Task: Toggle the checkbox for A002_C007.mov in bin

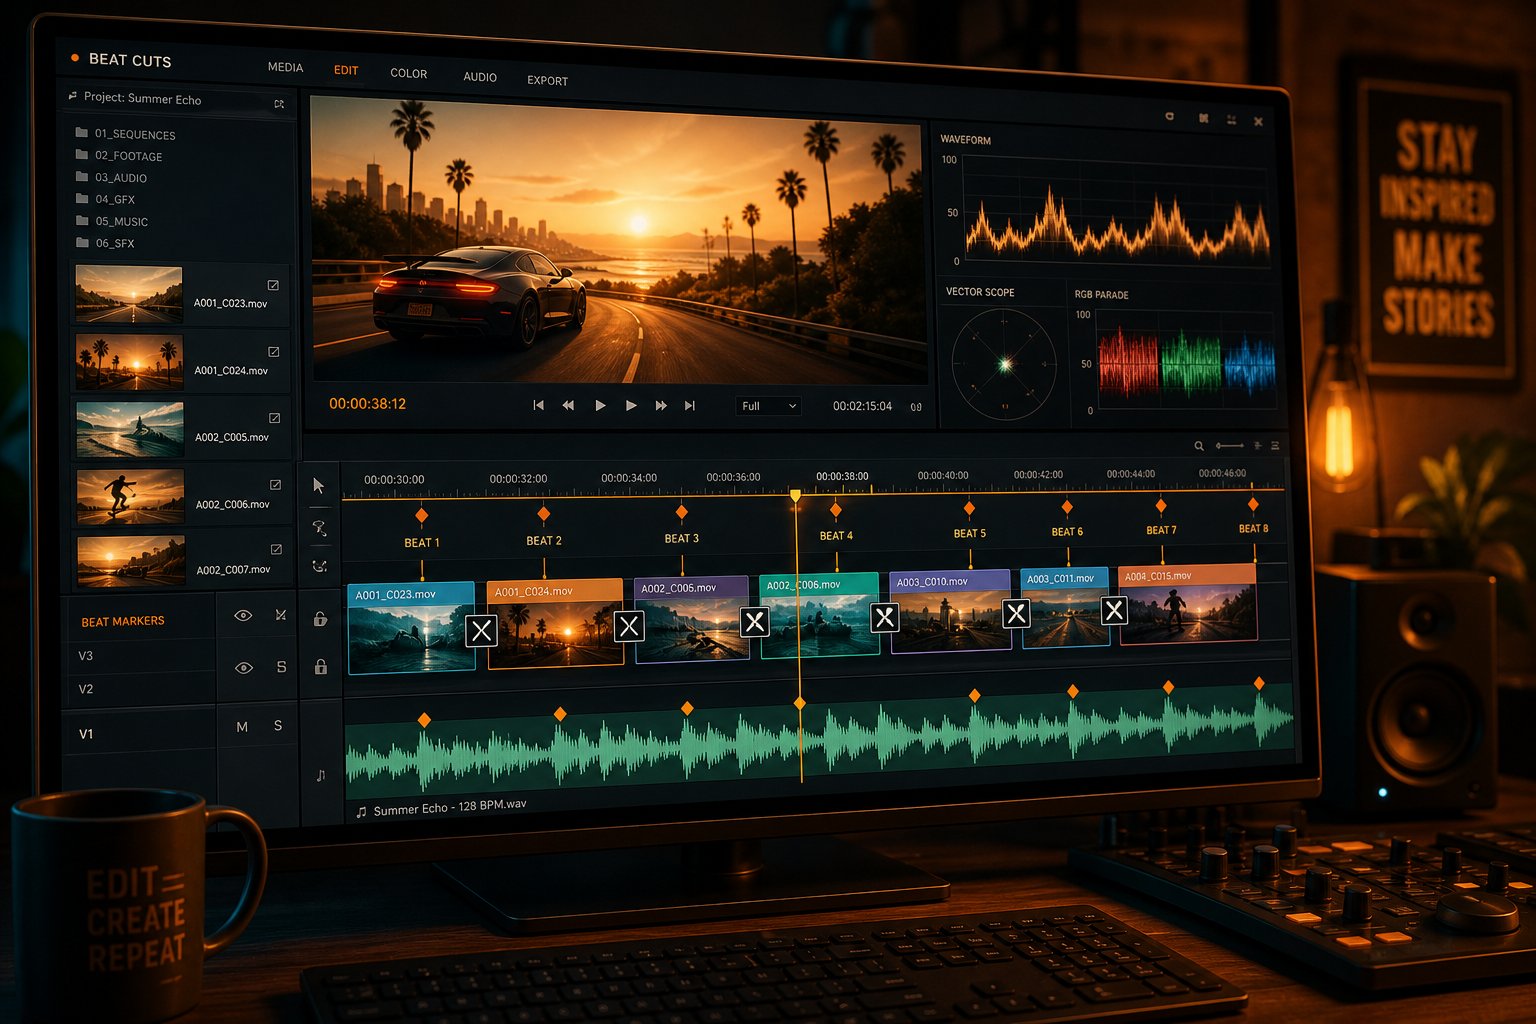Action: (277, 550)
